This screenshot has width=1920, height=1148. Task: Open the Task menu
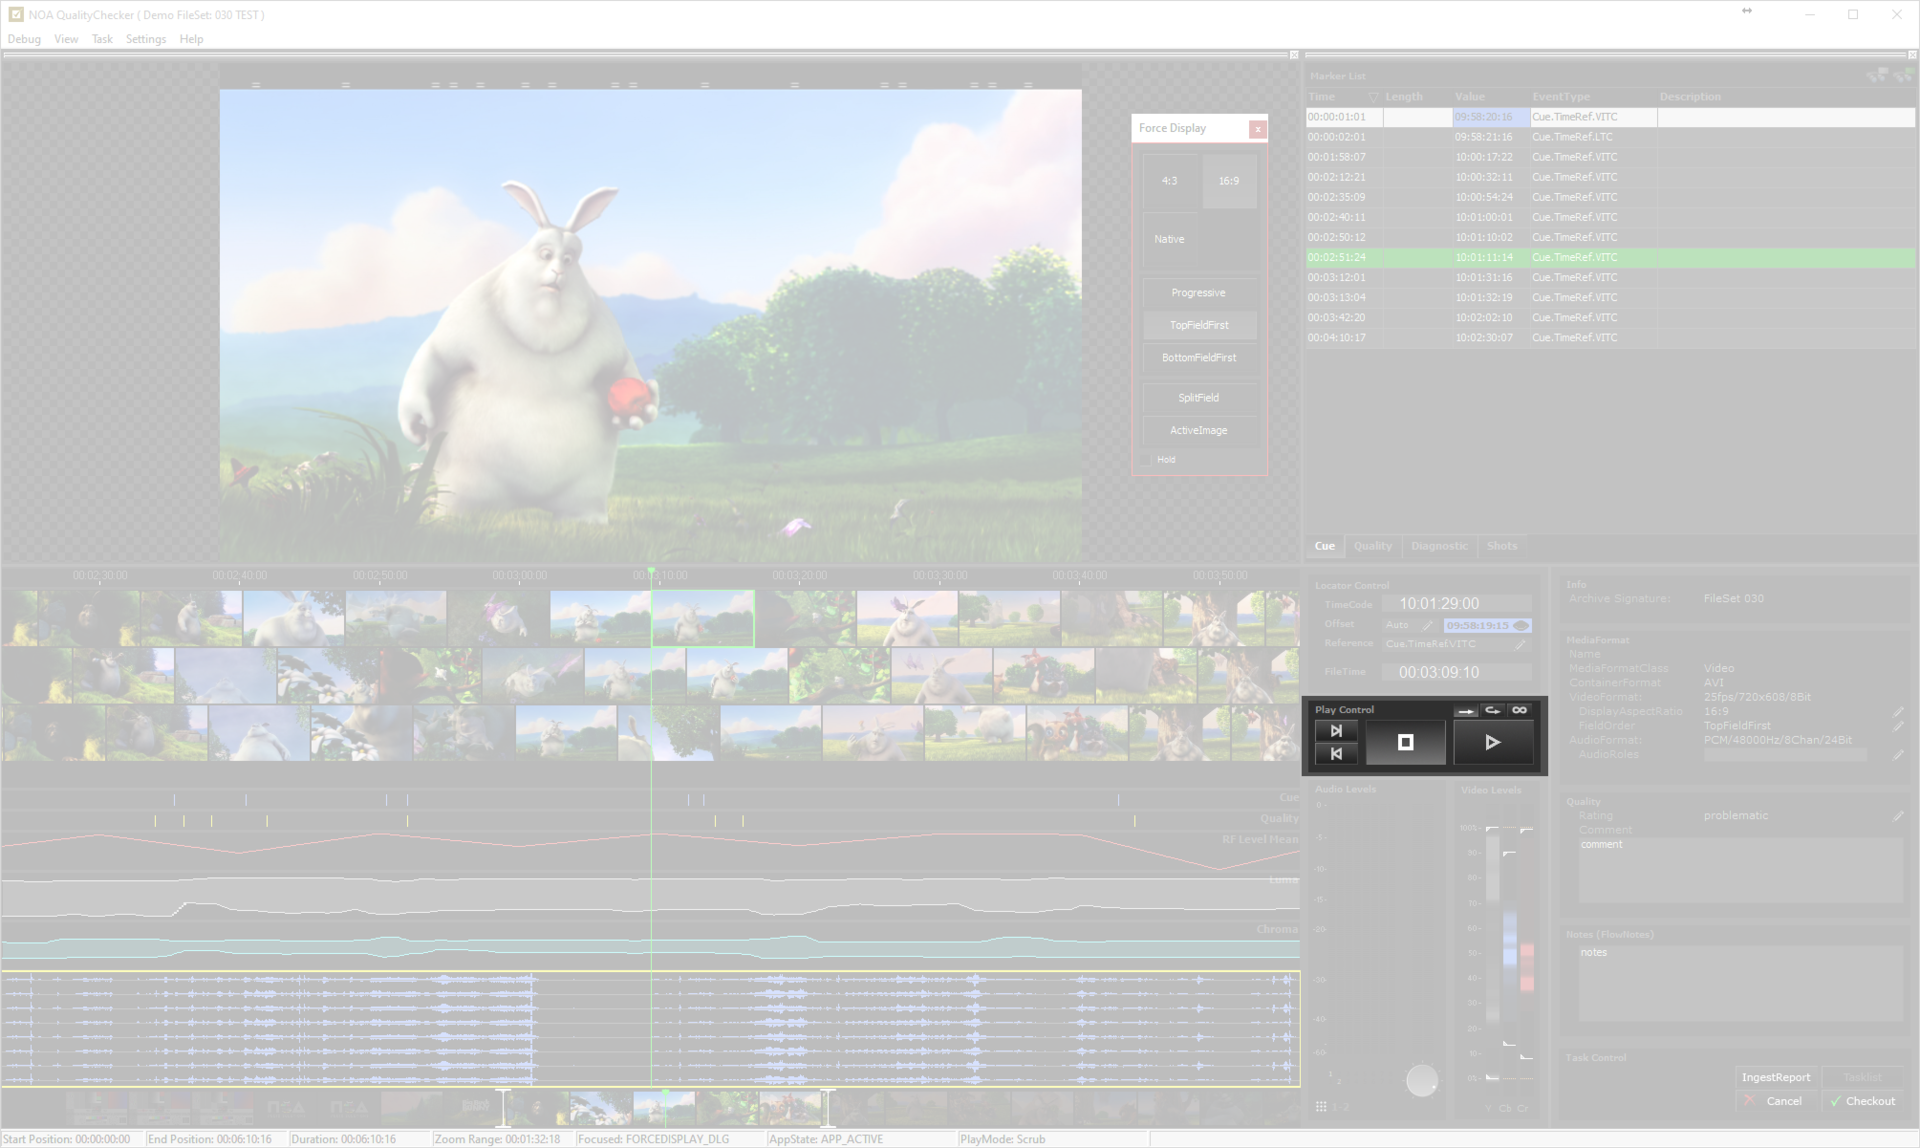point(102,39)
